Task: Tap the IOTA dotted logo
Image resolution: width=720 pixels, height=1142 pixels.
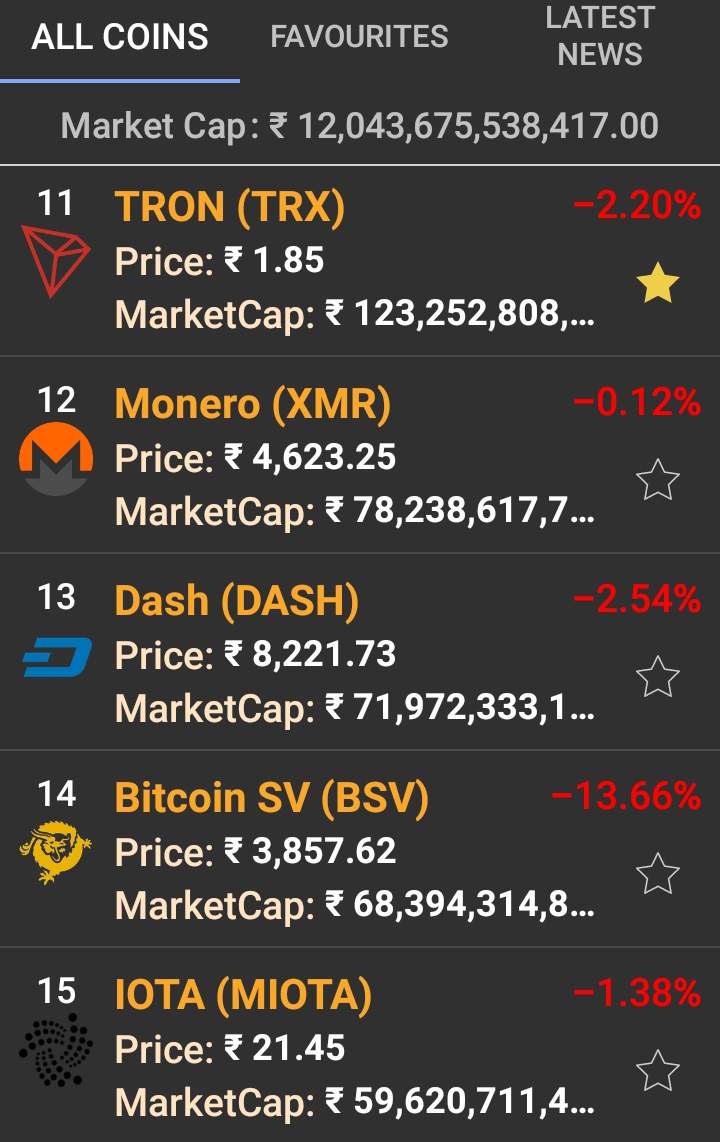Action: tap(56, 1050)
